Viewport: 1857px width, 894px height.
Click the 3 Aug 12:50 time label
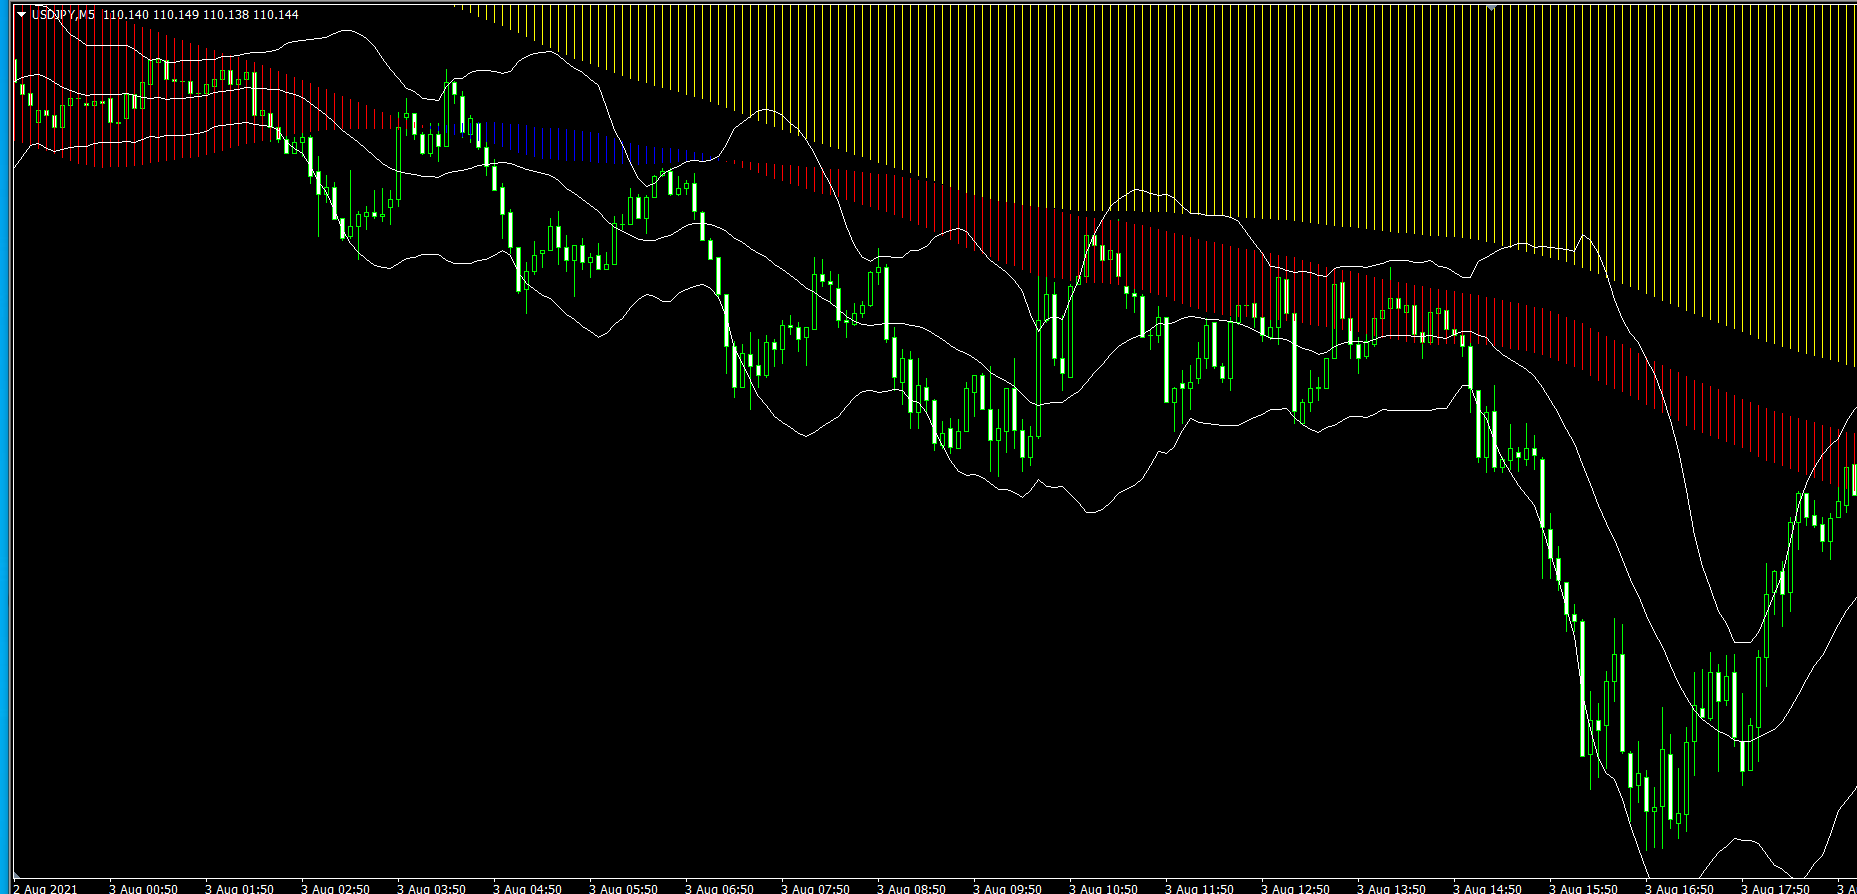[1295, 888]
